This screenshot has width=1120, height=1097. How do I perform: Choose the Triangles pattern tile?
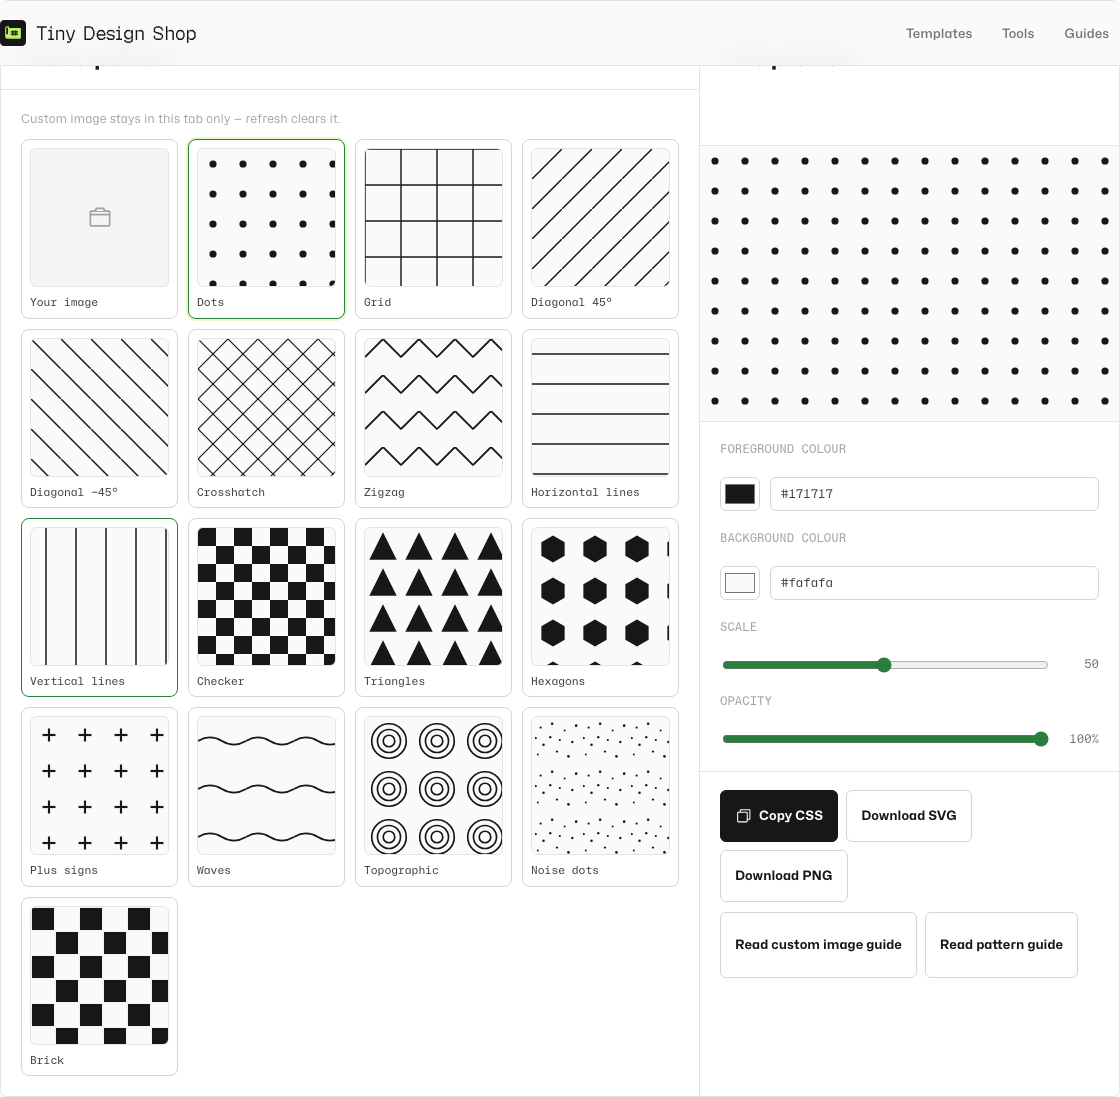click(x=434, y=608)
